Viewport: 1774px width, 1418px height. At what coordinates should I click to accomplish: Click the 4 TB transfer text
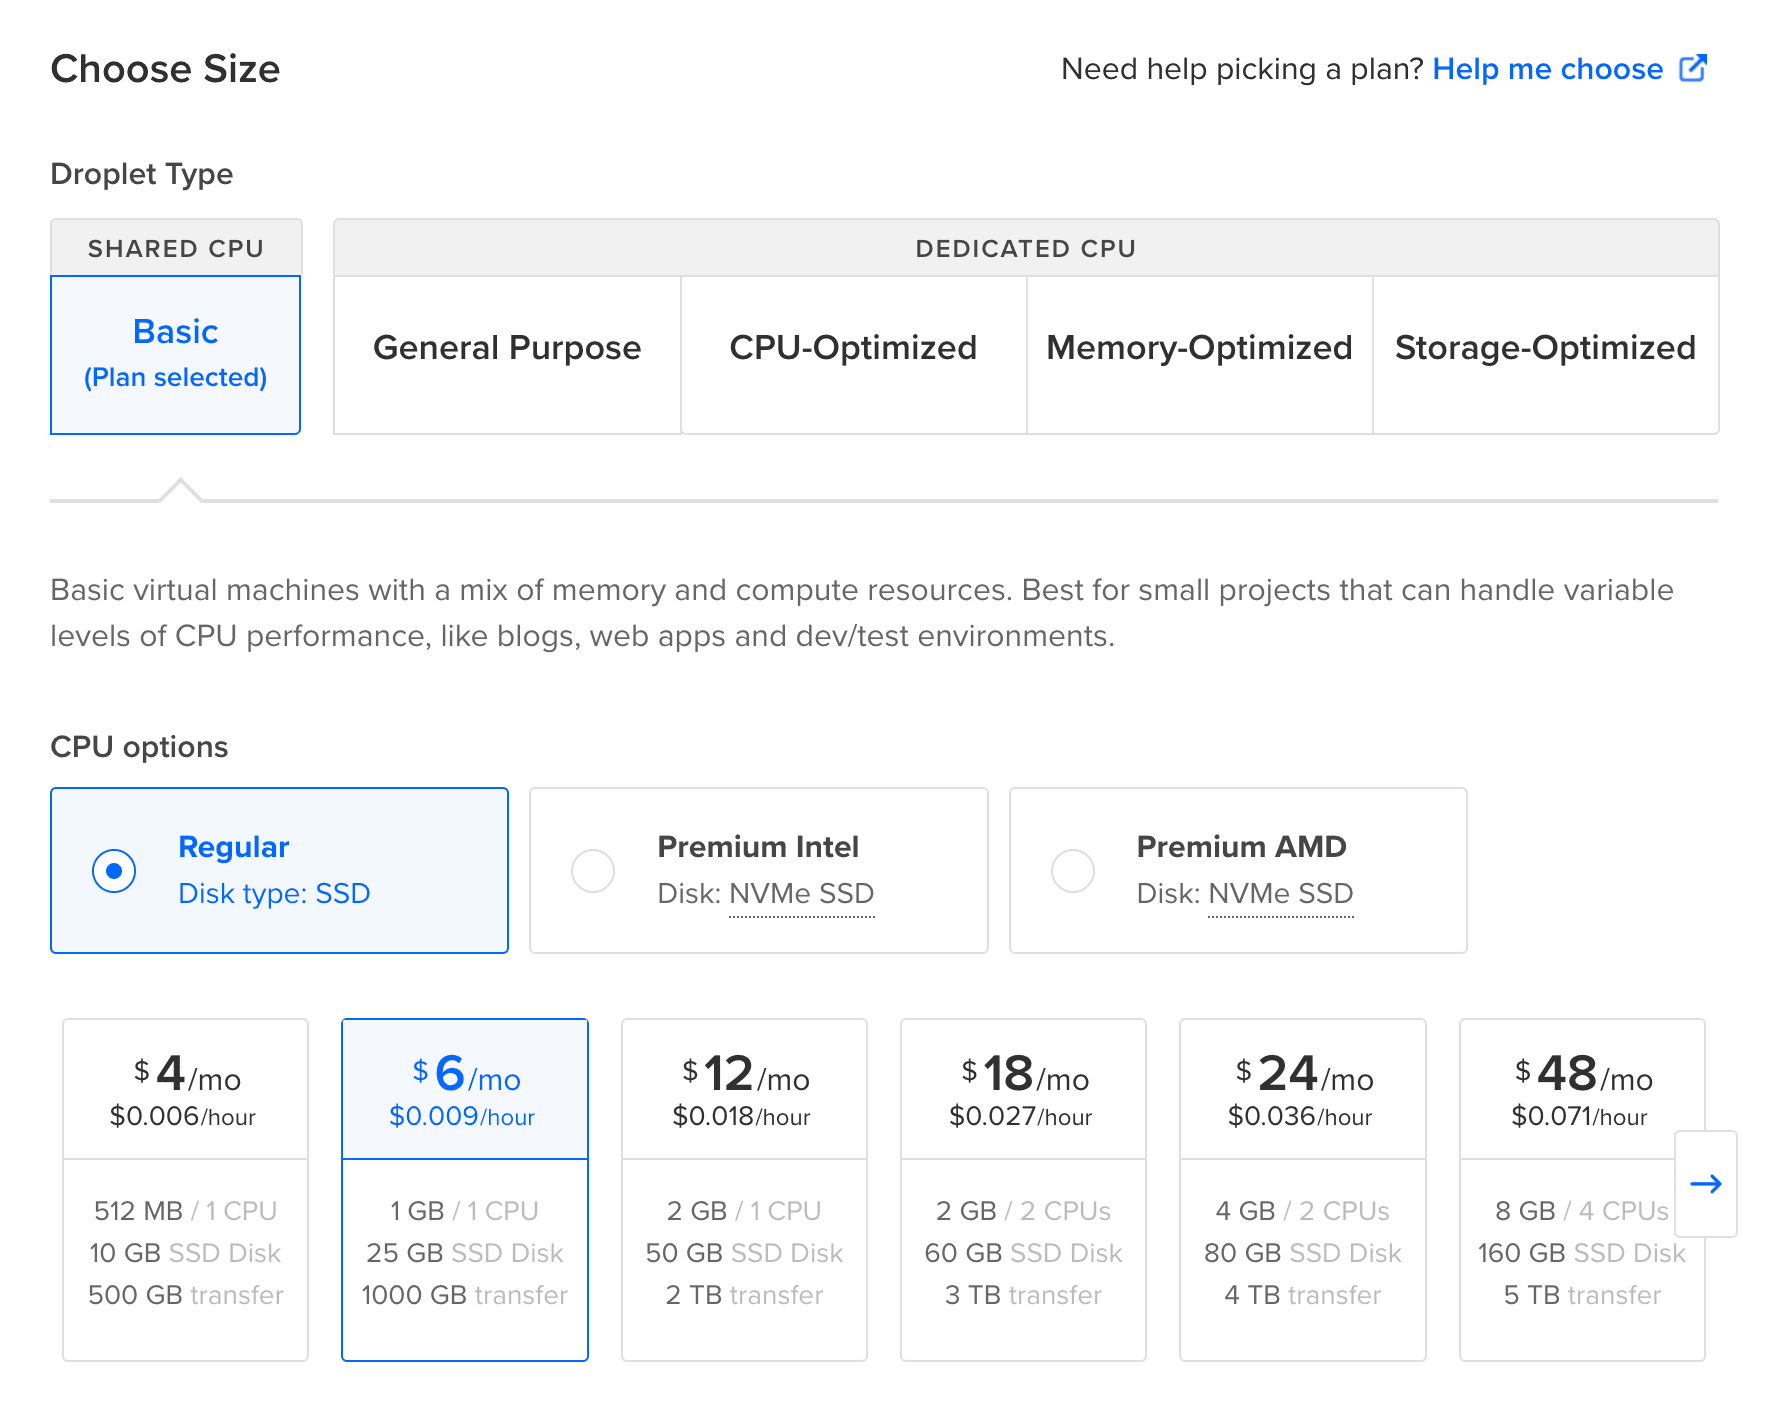tap(1303, 1295)
